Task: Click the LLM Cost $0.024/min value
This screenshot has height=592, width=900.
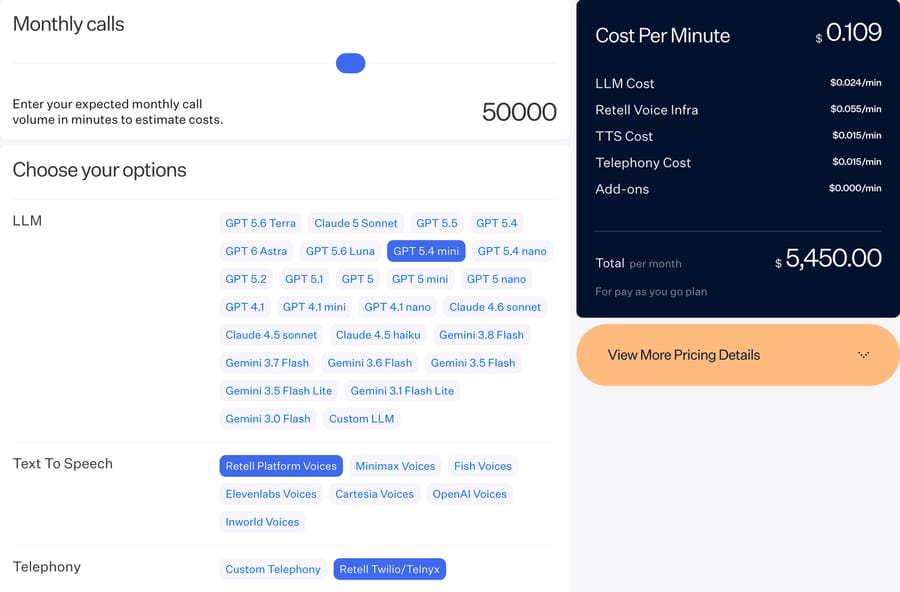Action: [856, 83]
